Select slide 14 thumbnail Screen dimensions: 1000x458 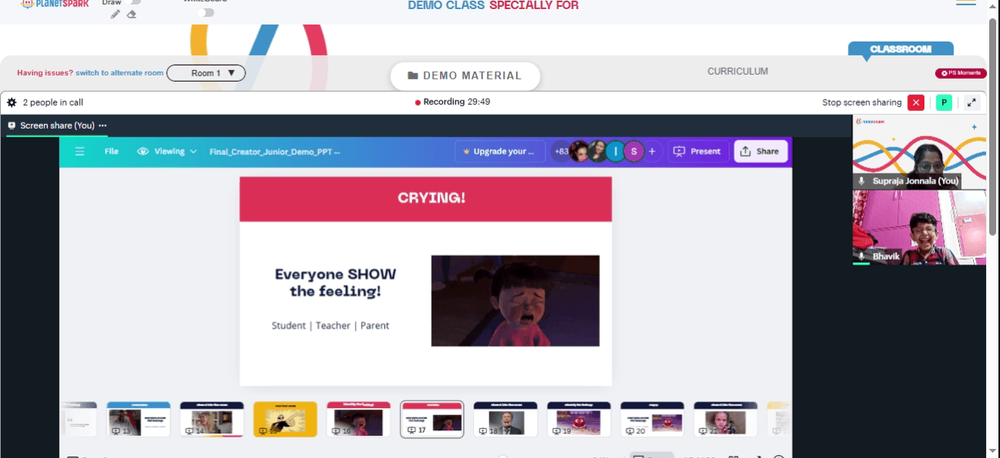pos(212,419)
